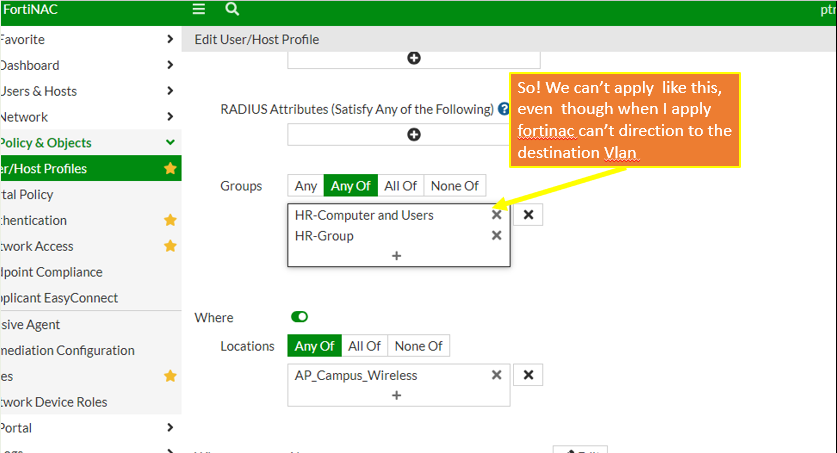This screenshot has height=453, width=837.
Task: Clear the Locations list box button
Action: [528, 375]
